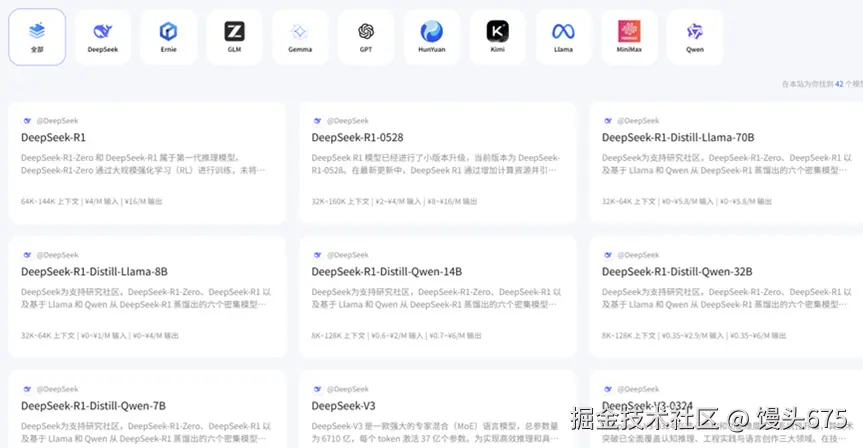Screen dimensions: 863x448
Task: Open the DeepSeek-V3 model title
Action: [x=343, y=406]
